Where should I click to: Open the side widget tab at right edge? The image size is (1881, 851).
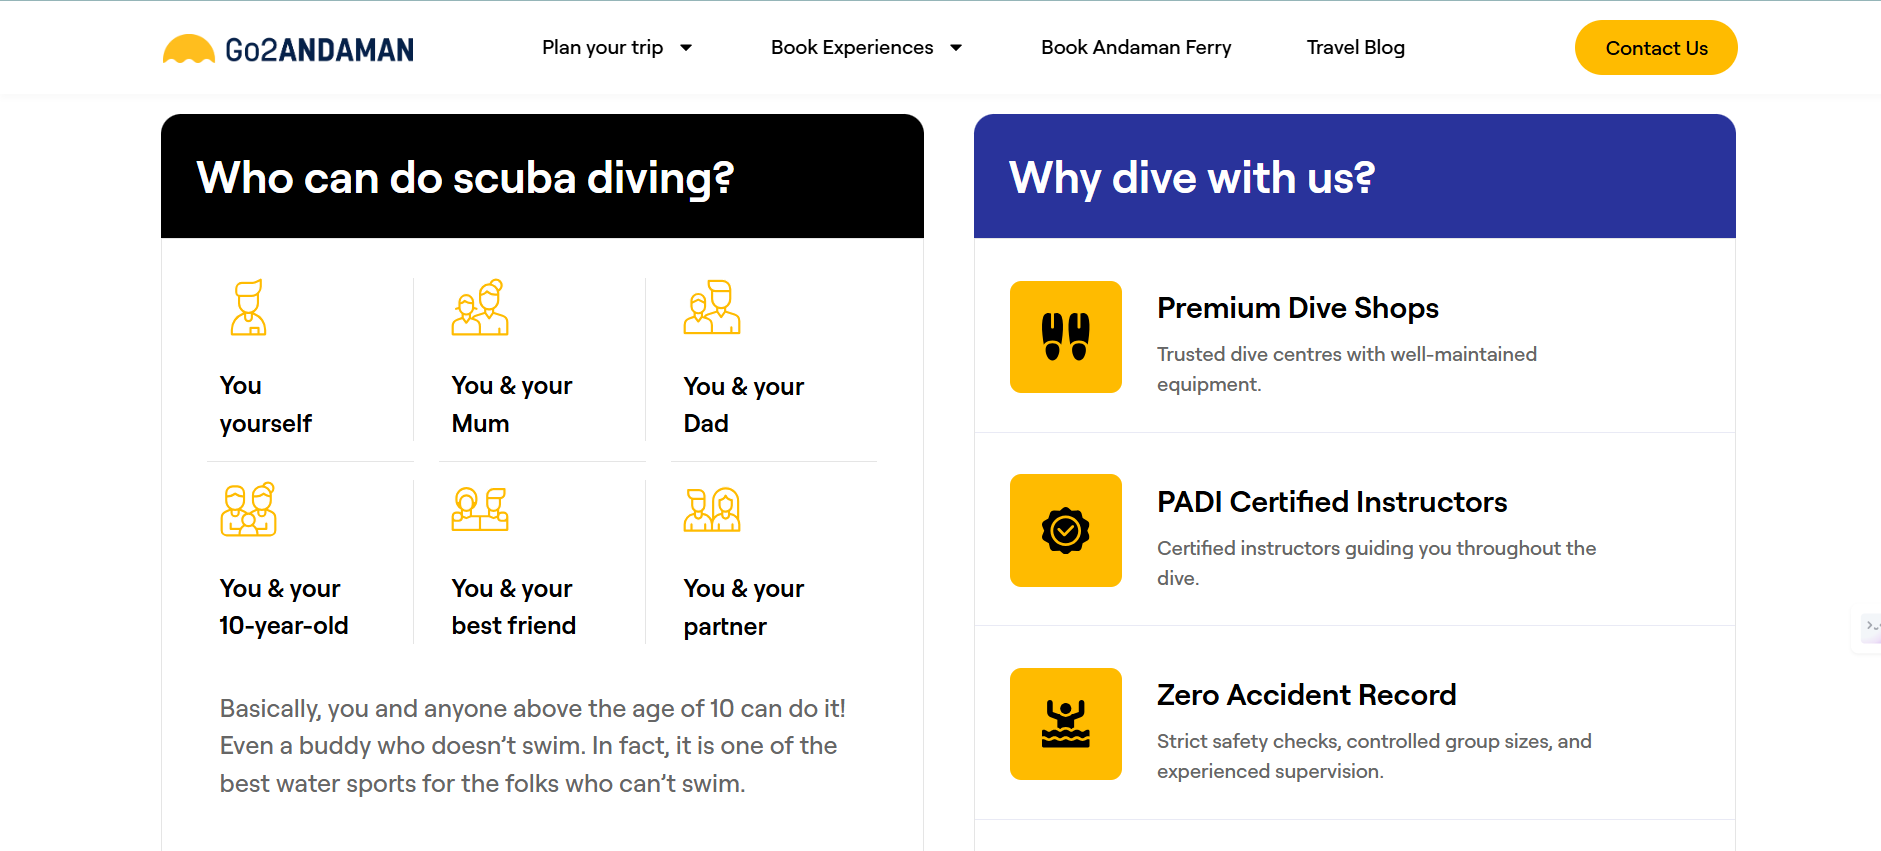(x=1868, y=627)
